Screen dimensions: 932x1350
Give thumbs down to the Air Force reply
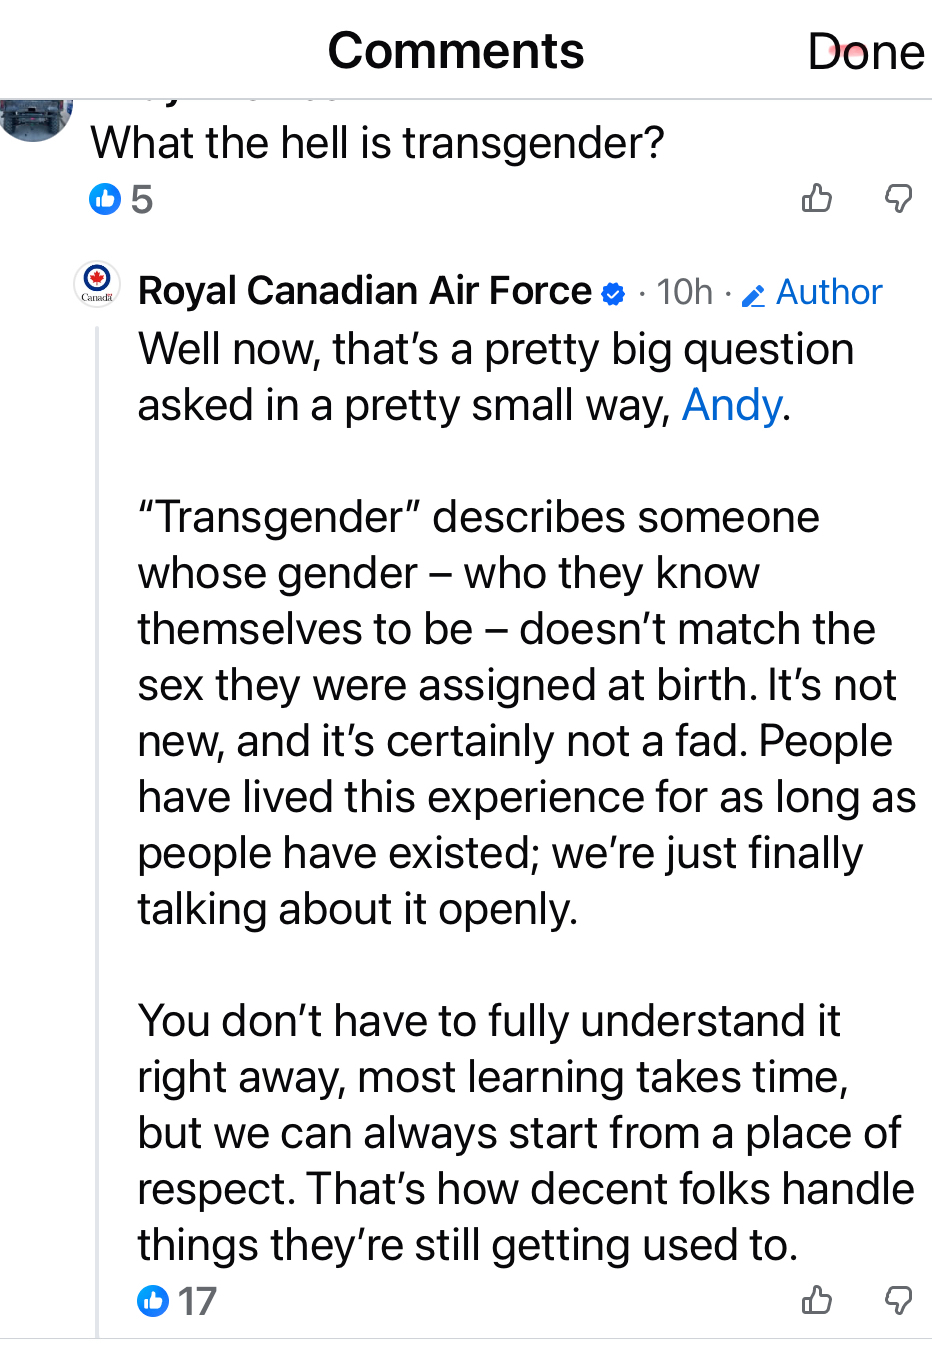[x=898, y=1300]
